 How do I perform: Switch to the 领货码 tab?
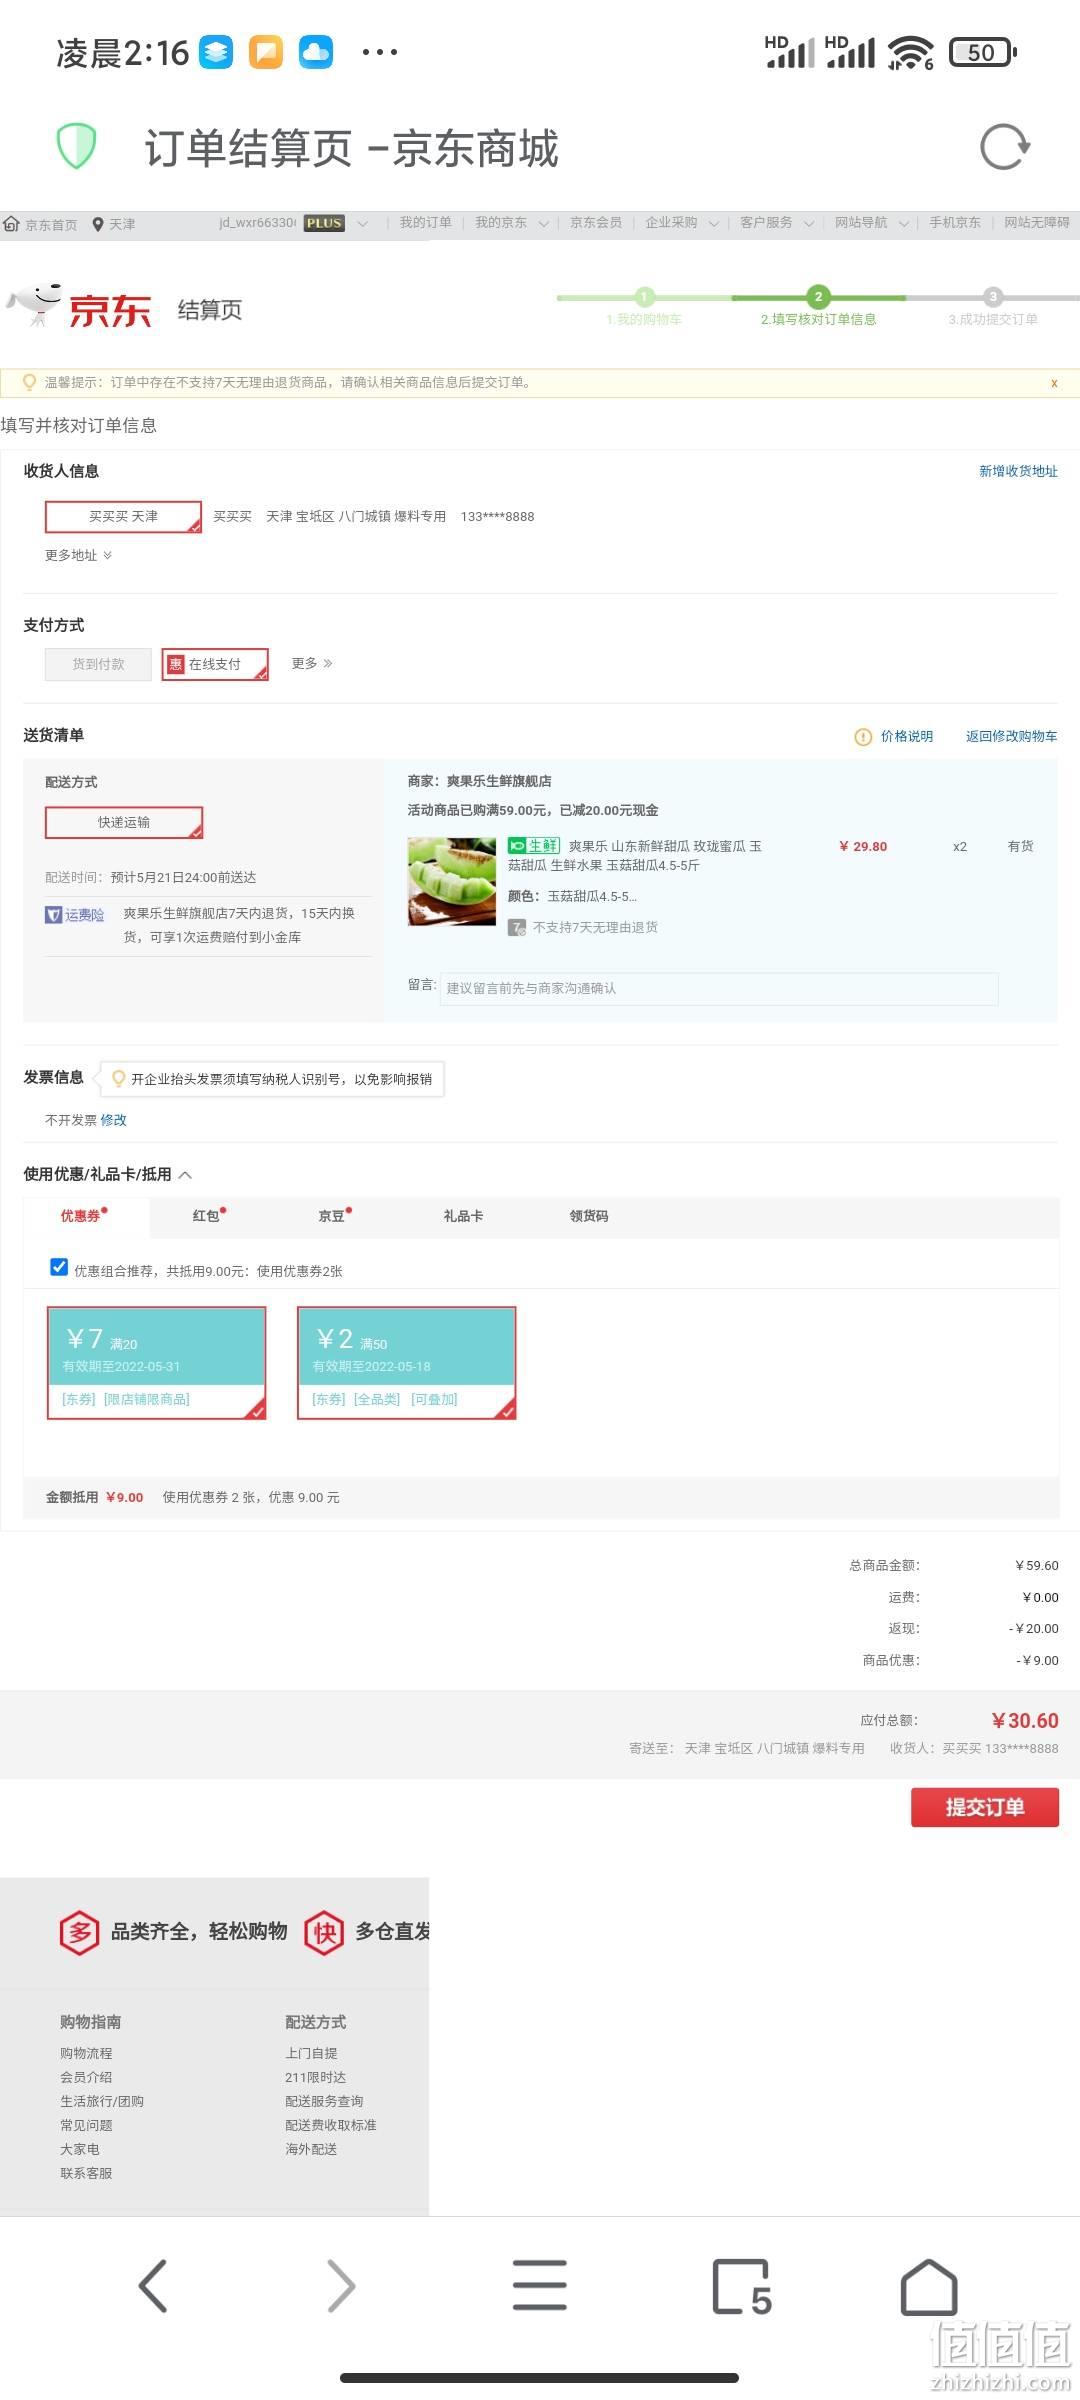pyautogui.click(x=589, y=1216)
